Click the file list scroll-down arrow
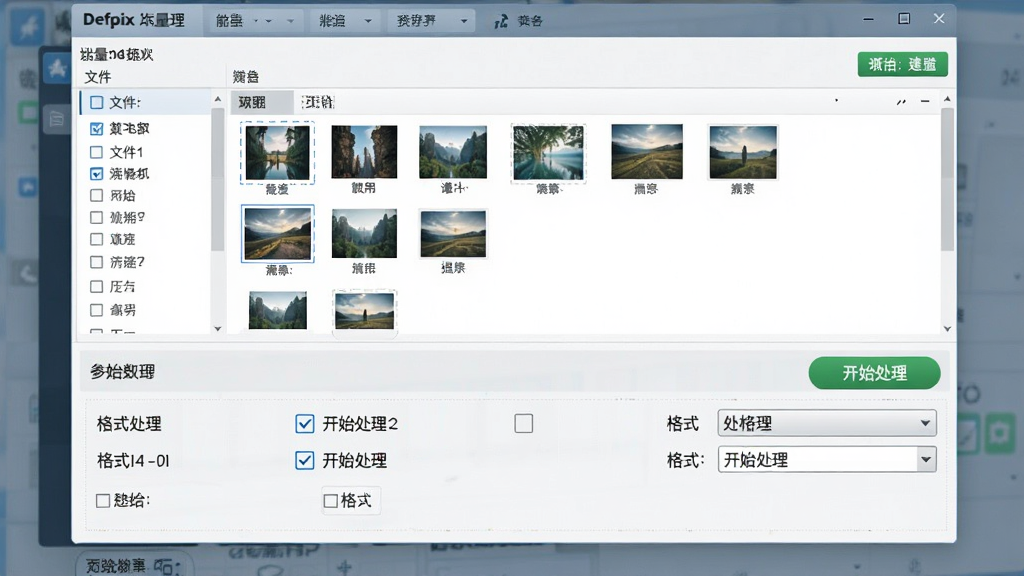Viewport: 1024px width, 576px height. tap(217, 328)
